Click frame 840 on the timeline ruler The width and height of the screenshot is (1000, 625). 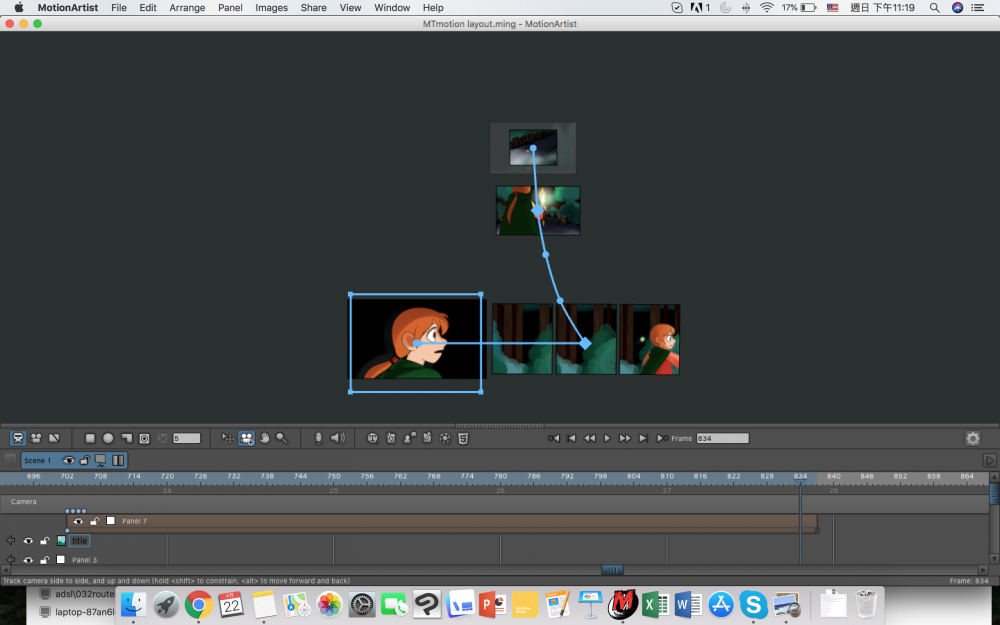834,476
